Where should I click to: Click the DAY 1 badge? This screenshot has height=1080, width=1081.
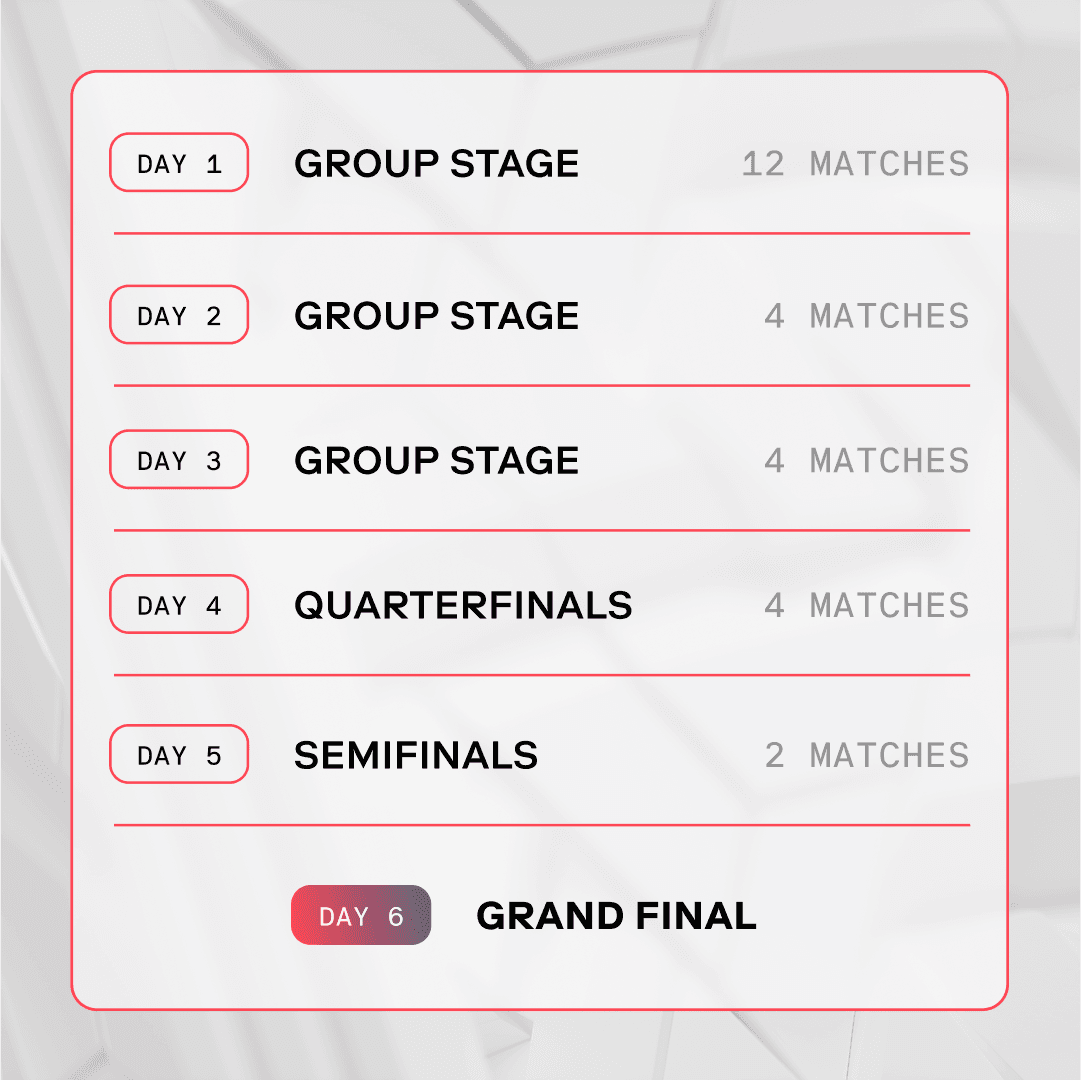pyautogui.click(x=179, y=163)
